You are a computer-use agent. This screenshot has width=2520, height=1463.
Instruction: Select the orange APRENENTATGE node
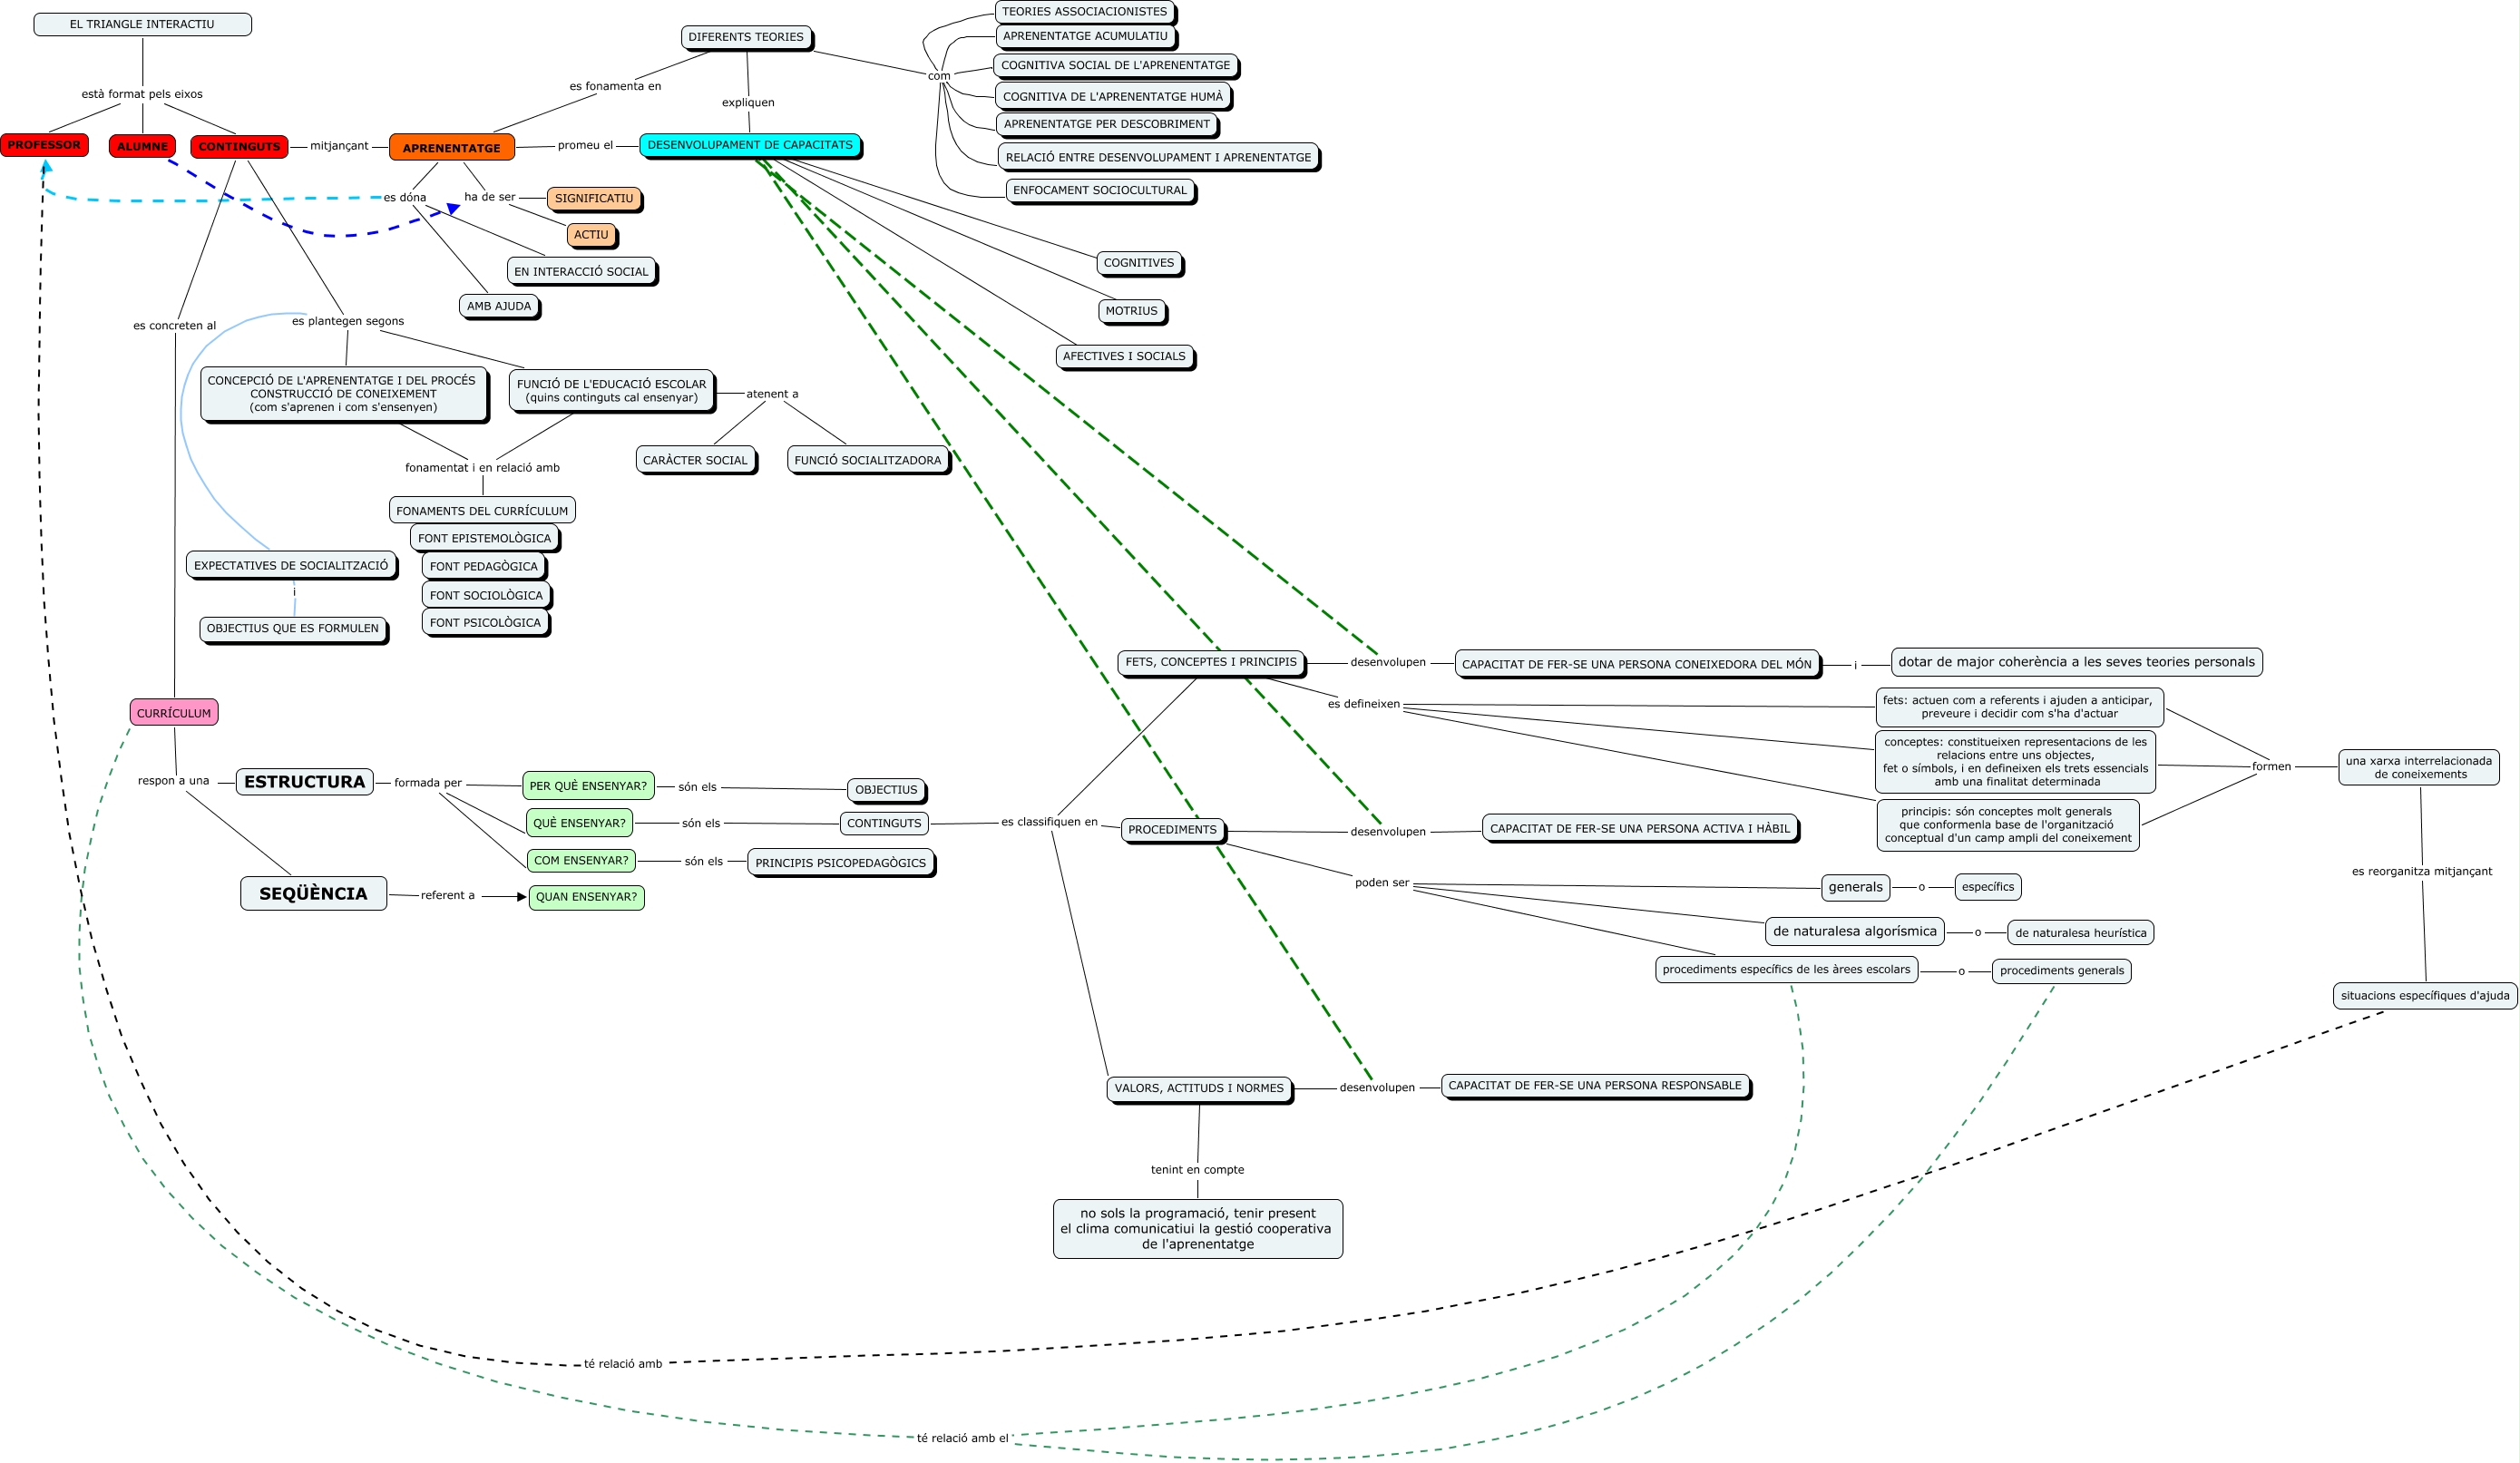(452, 147)
